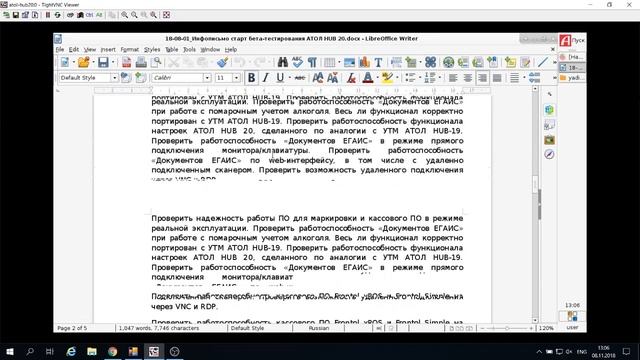640x360 pixels.
Task: Click the Increase Paragraph Spacing icon
Action: (534, 78)
